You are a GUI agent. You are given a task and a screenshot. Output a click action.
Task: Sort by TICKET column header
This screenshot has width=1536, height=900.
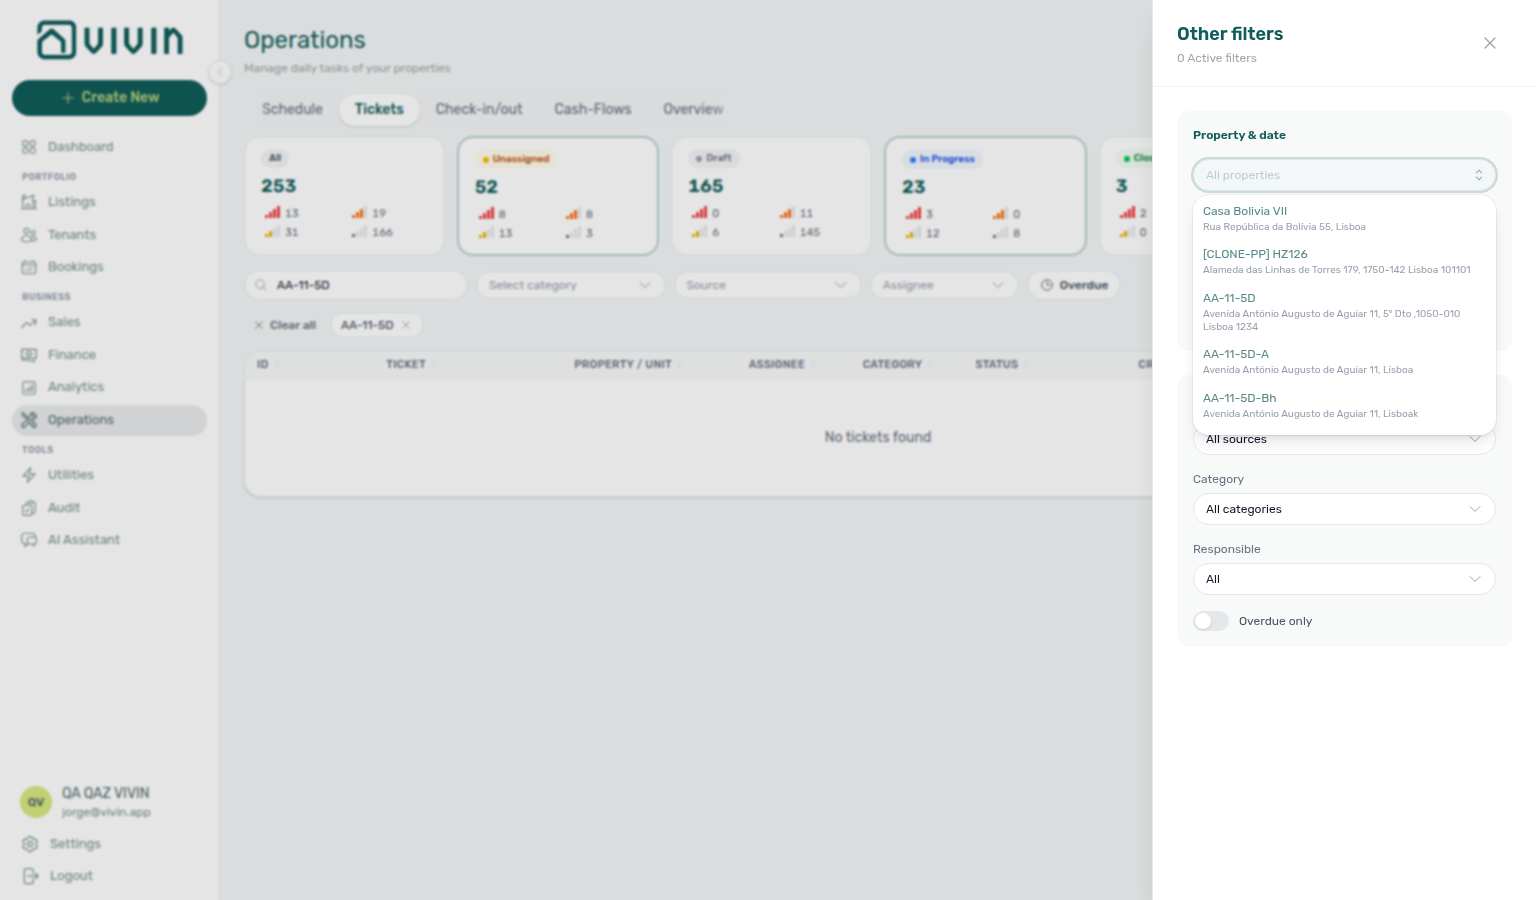pos(406,364)
